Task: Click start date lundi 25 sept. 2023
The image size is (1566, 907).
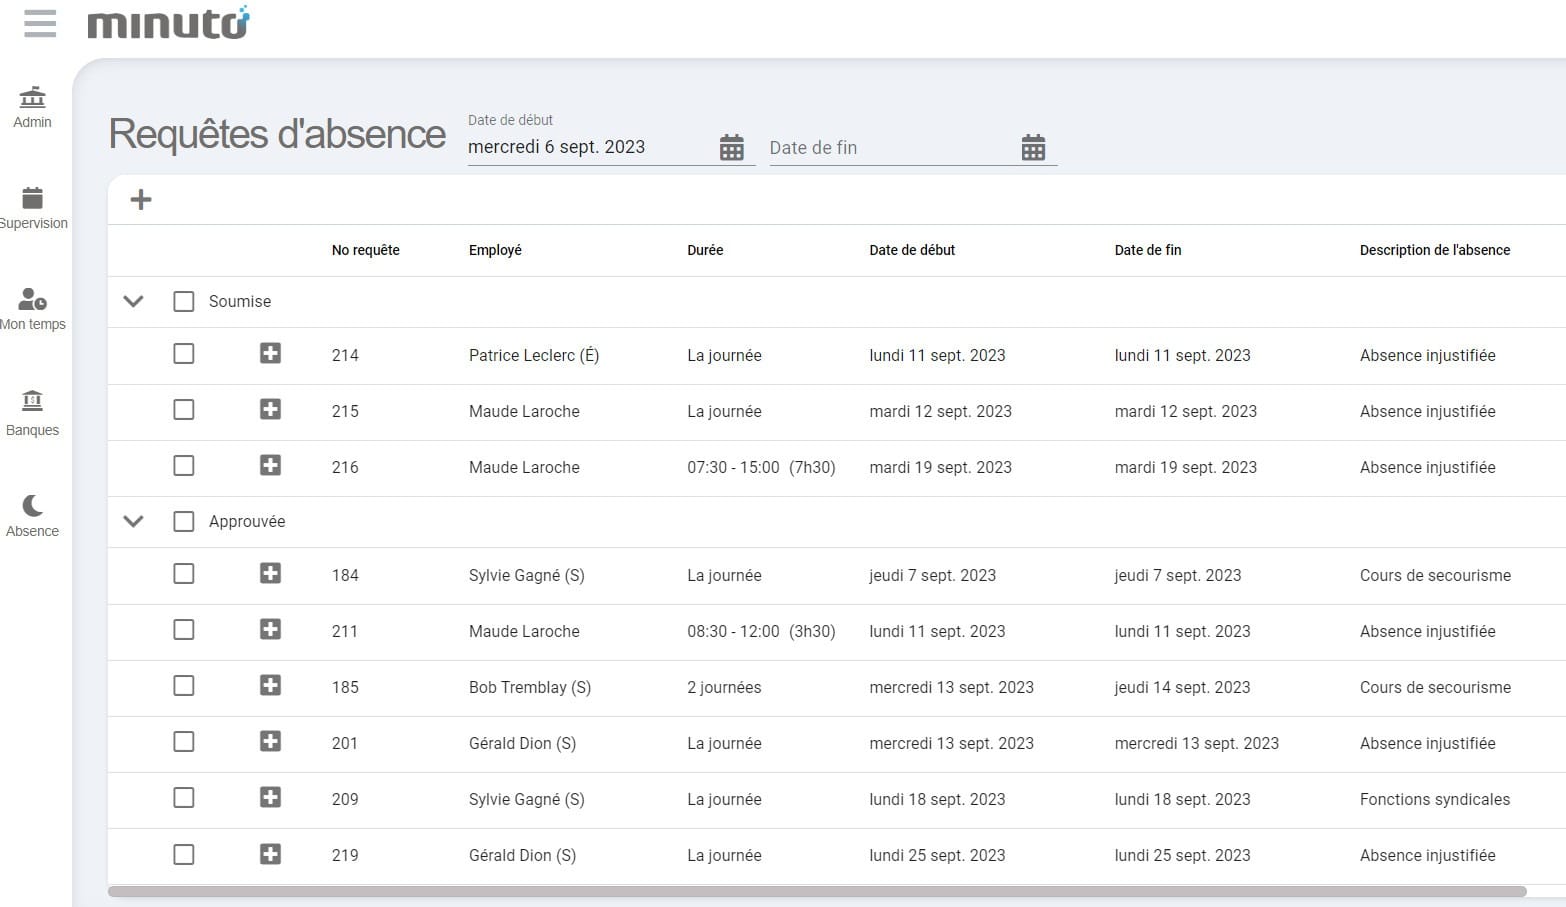Action: click(x=937, y=855)
